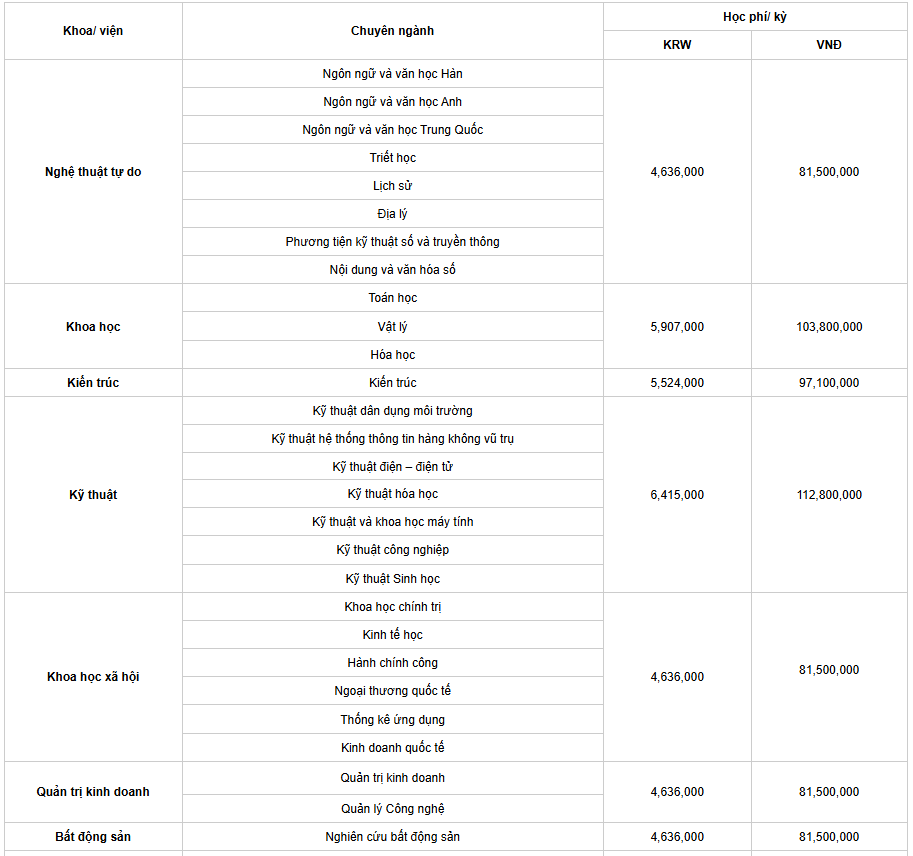Image resolution: width=913 pixels, height=856 pixels.
Task: Select the "Chuyên ngành" header cell
Action: point(392,31)
